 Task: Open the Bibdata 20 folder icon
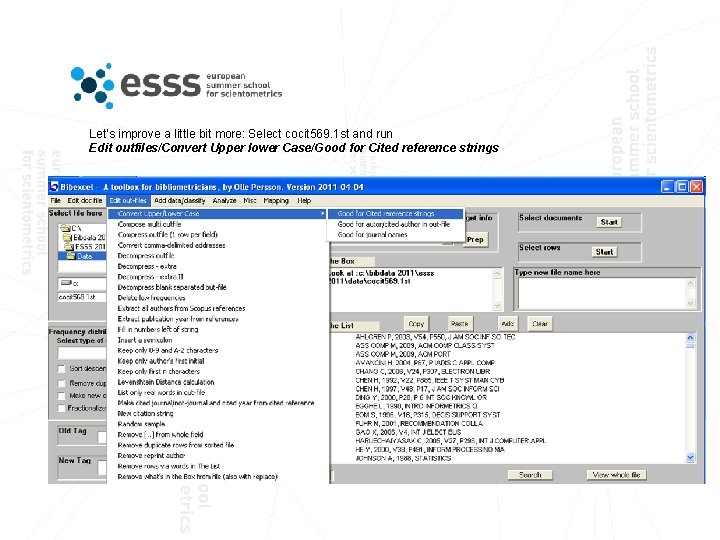coord(68,237)
